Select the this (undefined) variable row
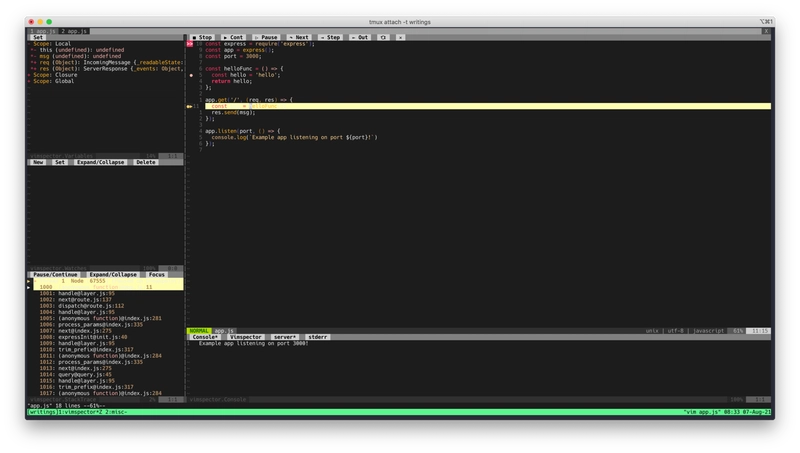Screen dimensions: 800x453 [82, 50]
